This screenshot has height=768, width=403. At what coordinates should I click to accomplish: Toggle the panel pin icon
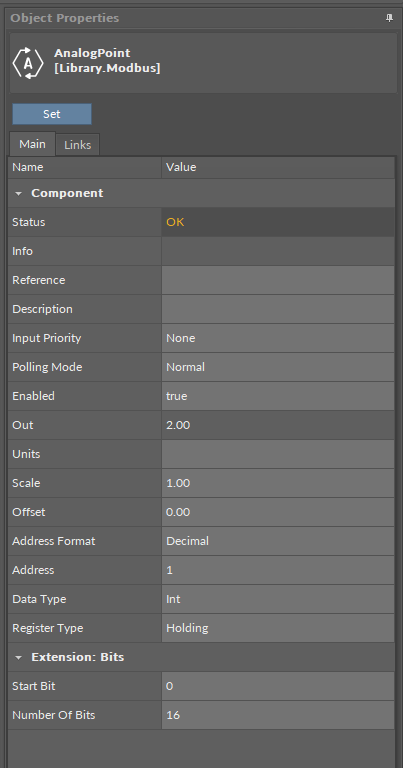coord(389,18)
